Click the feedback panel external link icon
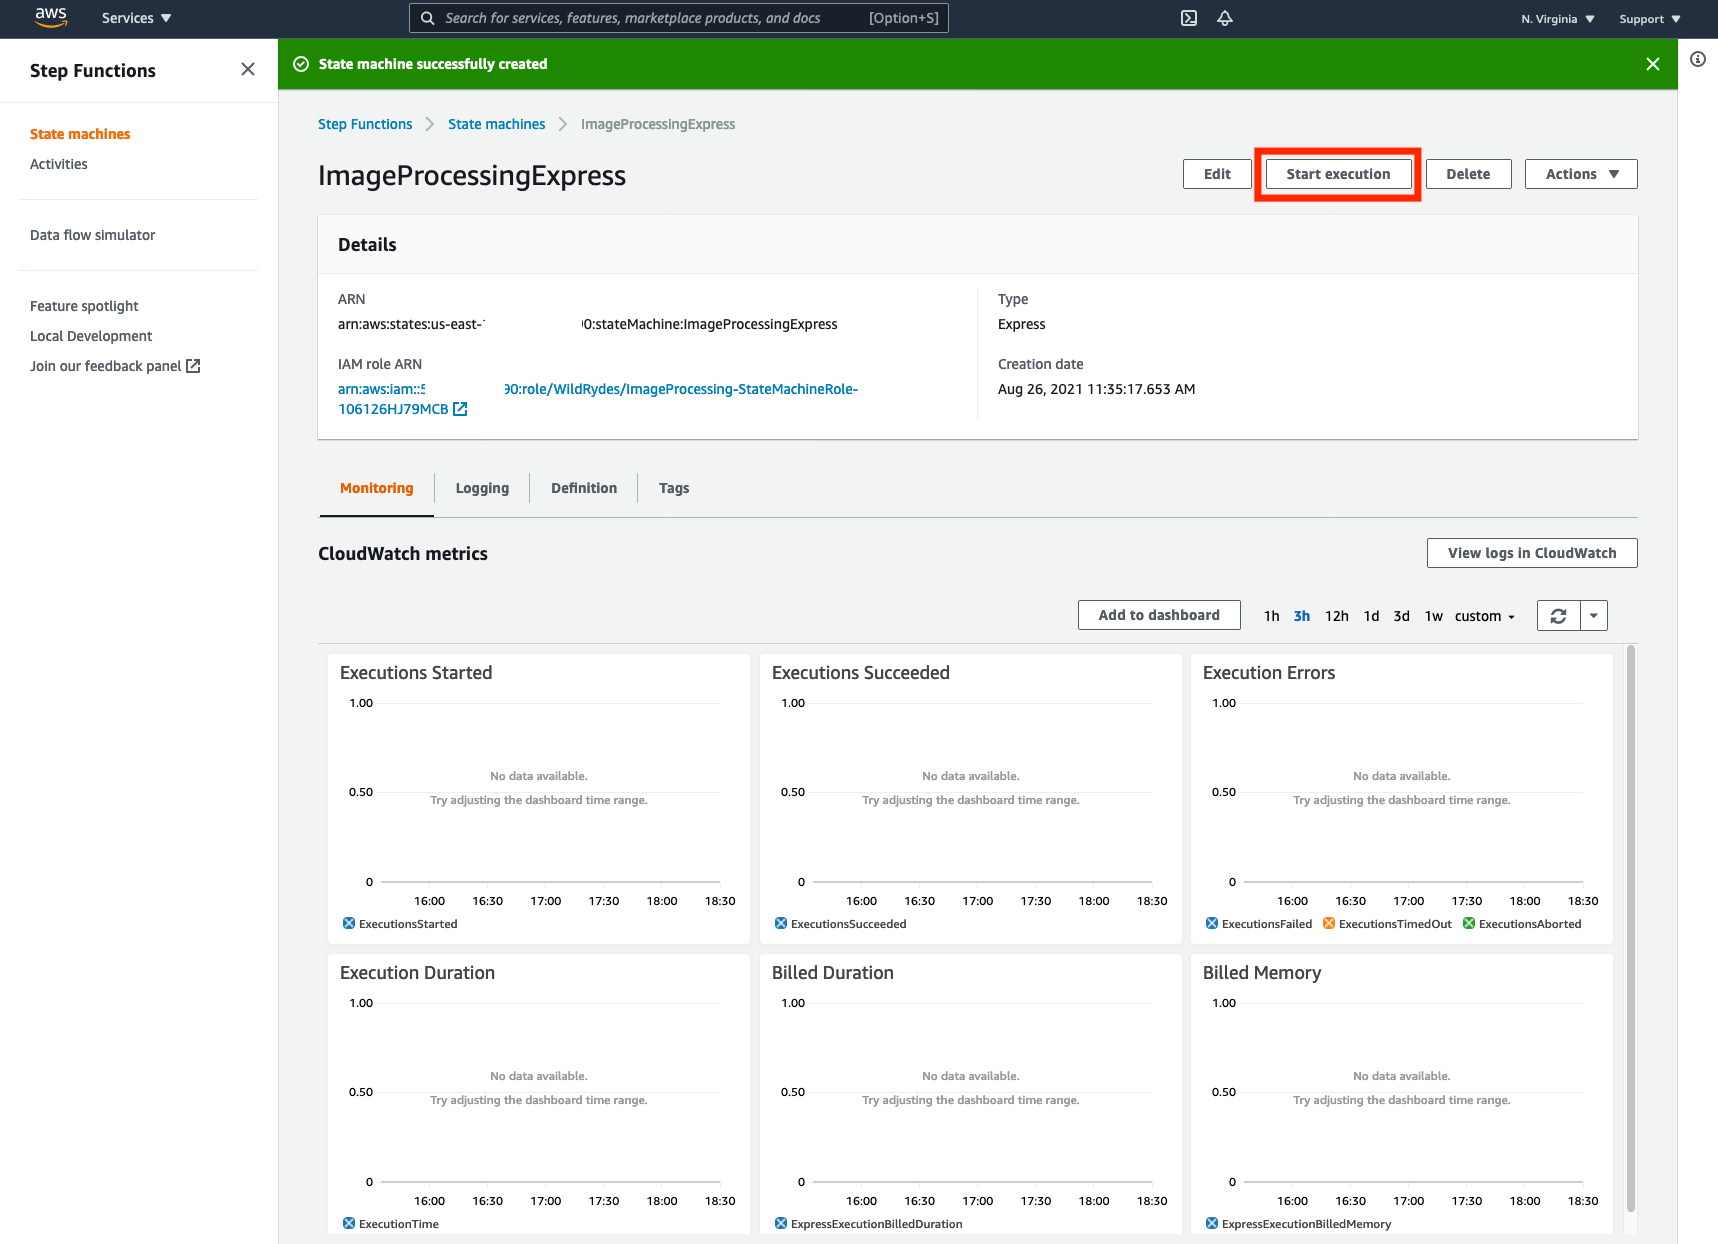This screenshot has height=1244, width=1718. tap(193, 366)
